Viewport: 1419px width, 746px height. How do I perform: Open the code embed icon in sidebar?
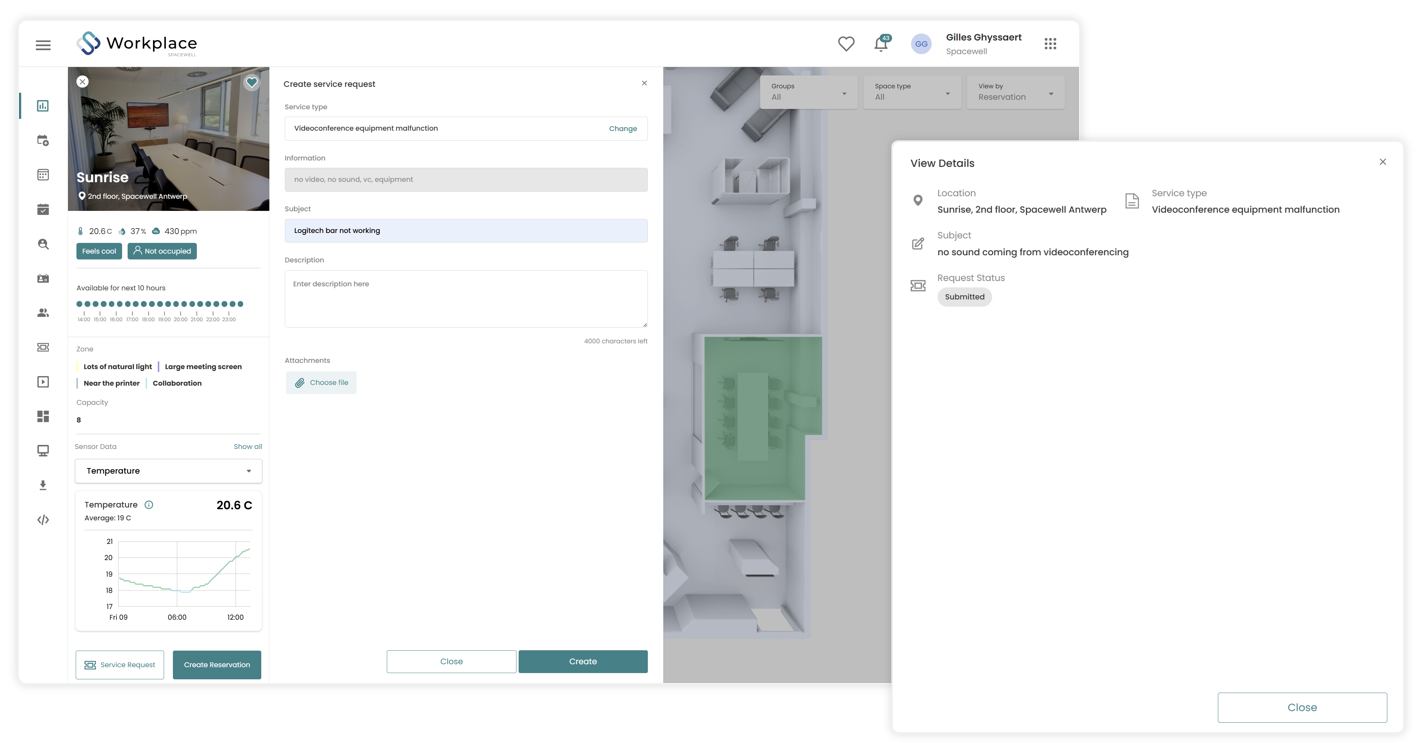tap(43, 520)
